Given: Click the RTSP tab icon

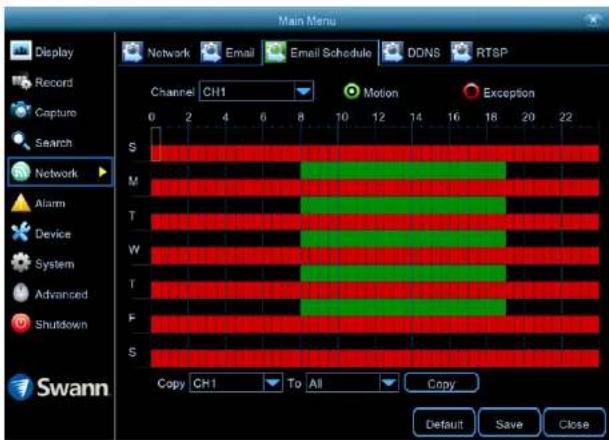Looking at the screenshot, I should click(x=461, y=52).
